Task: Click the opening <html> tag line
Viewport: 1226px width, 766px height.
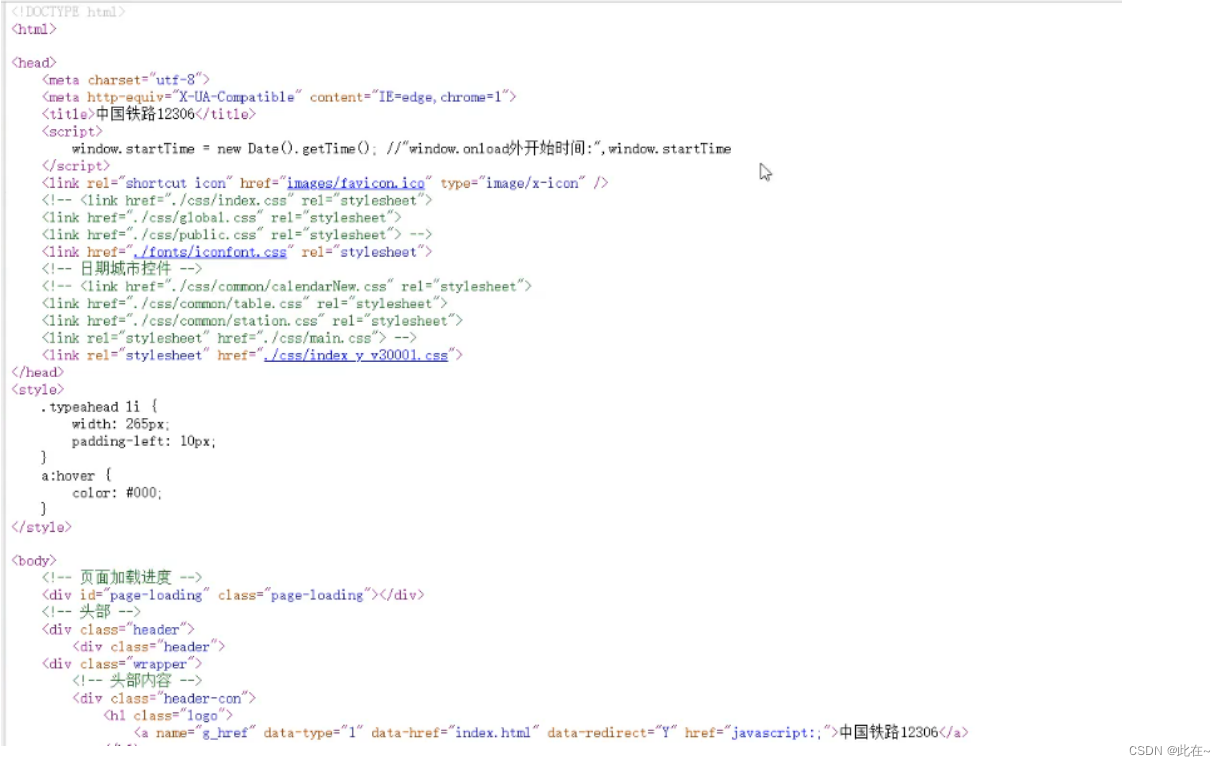Action: coord(34,29)
